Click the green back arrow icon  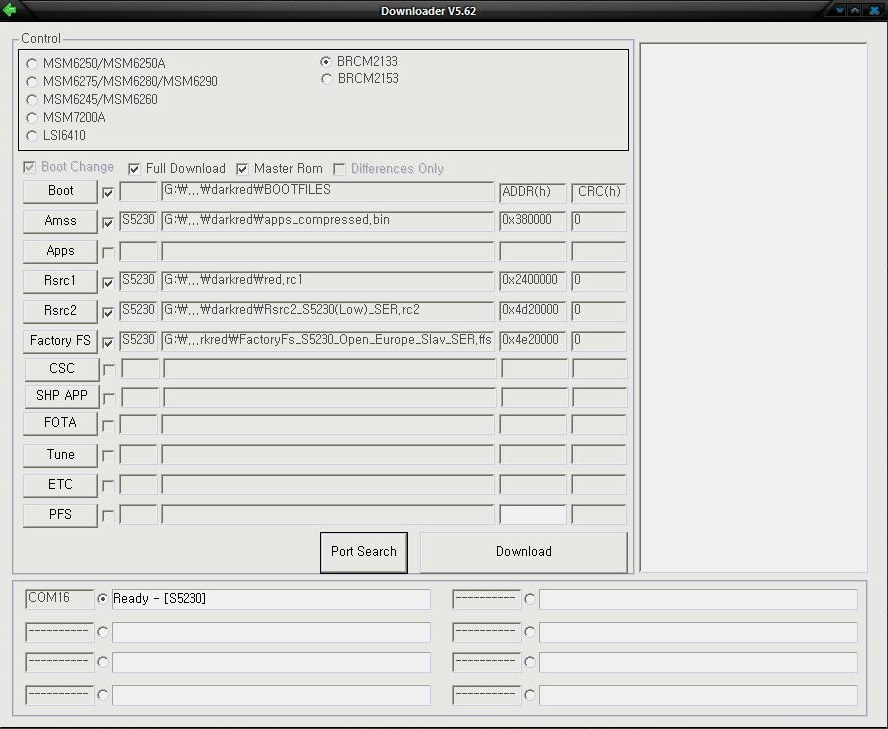click(x=10, y=11)
